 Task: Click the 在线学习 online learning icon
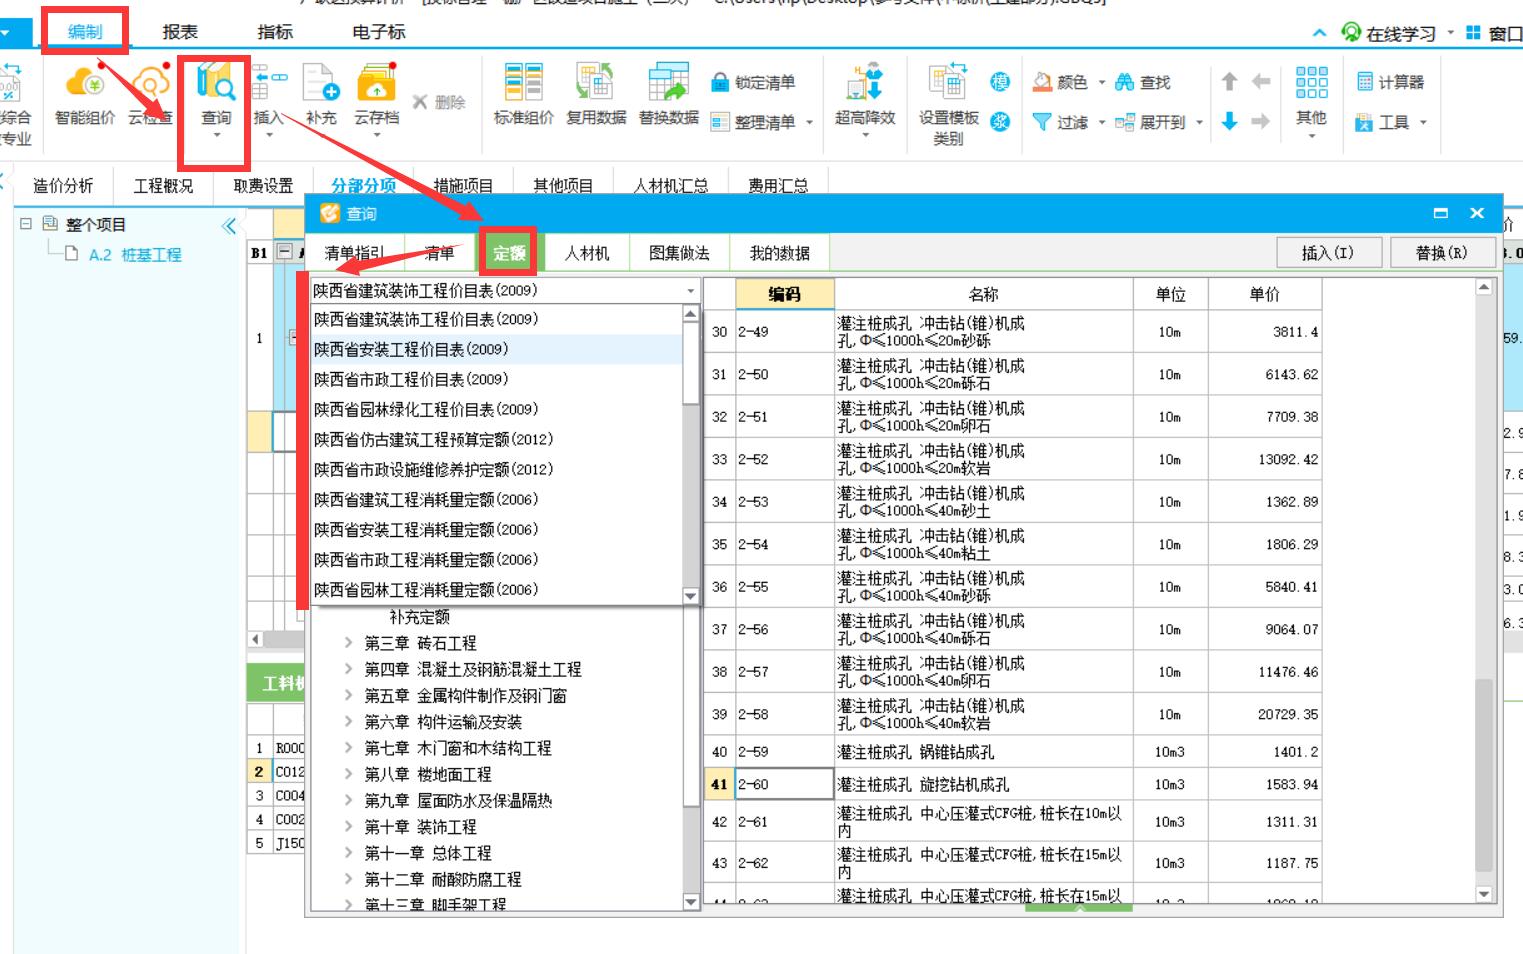tap(1351, 33)
